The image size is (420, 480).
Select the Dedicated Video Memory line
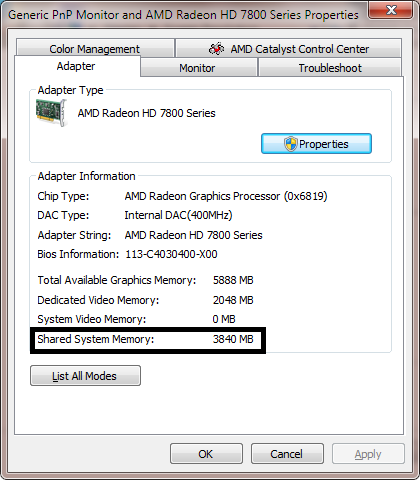pos(145,300)
